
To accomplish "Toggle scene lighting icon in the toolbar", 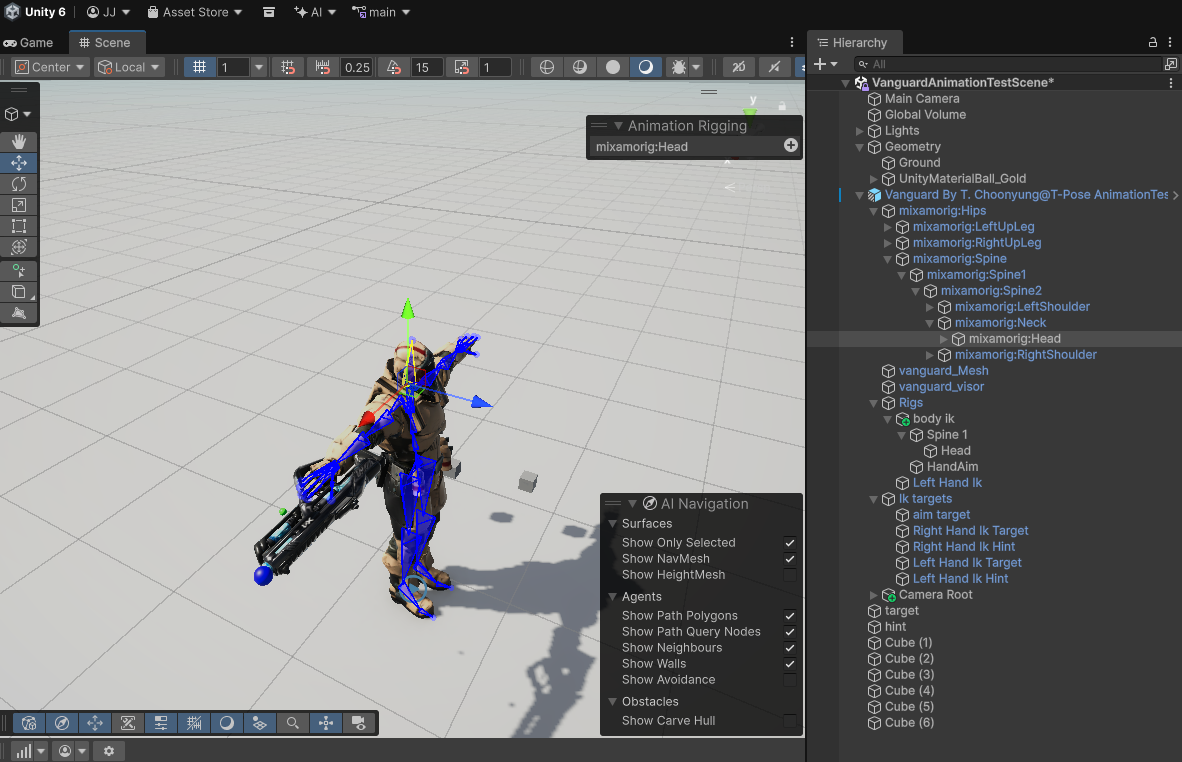I will 774,67.
